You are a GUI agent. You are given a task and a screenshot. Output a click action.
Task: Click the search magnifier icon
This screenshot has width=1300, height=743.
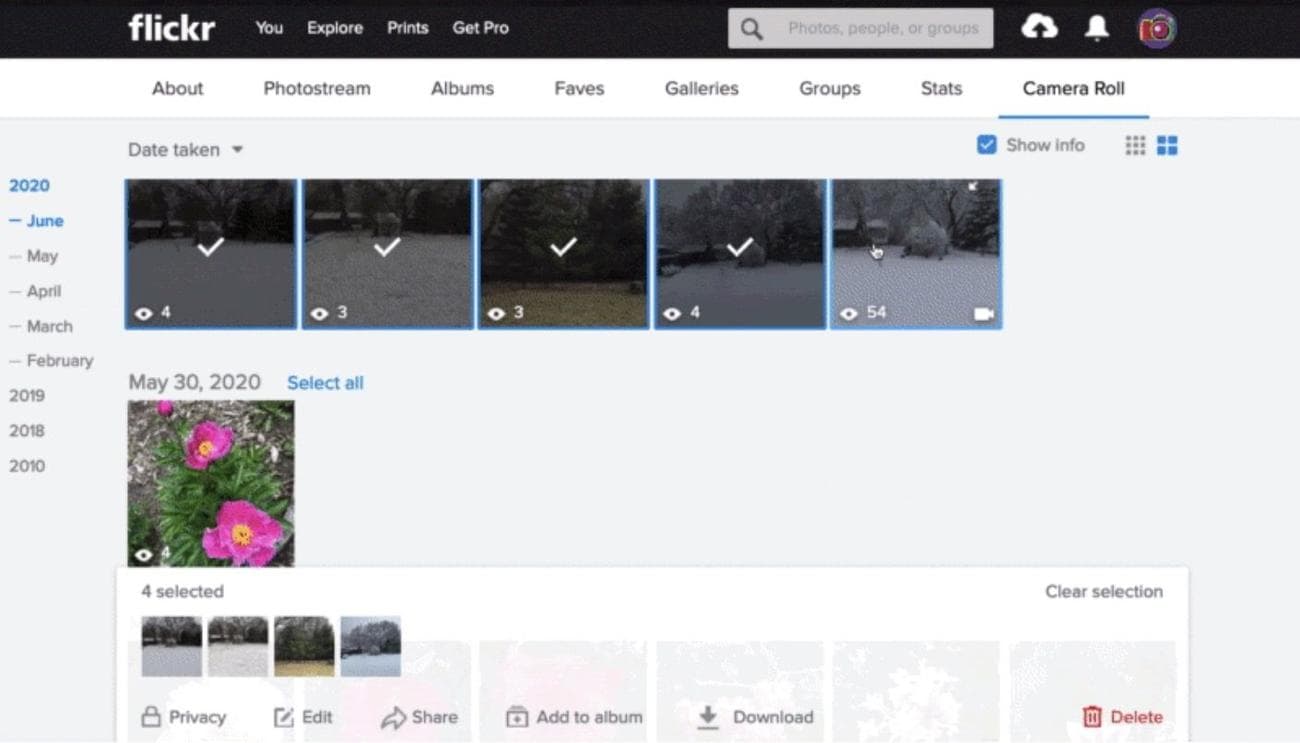tap(751, 29)
